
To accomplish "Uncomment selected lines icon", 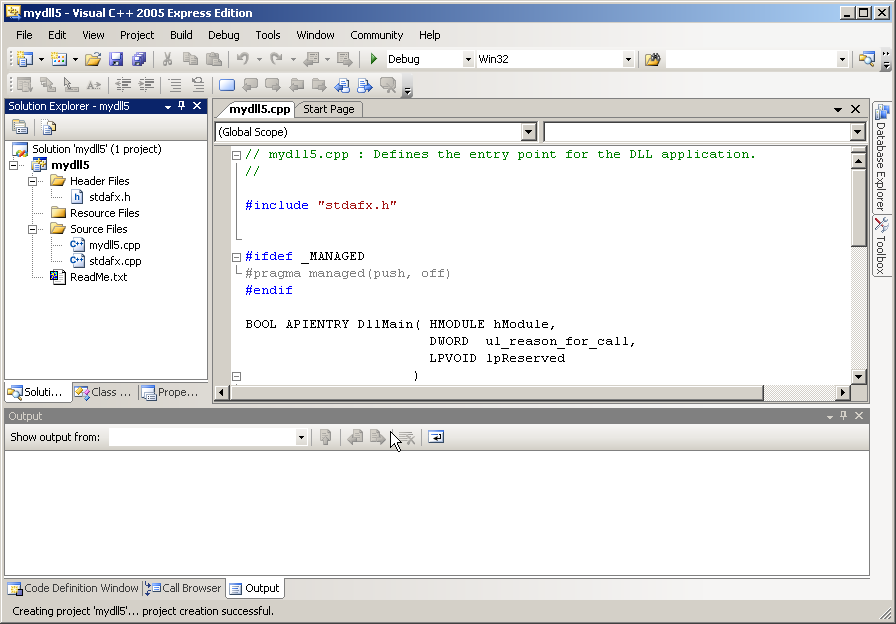I will pos(198,85).
